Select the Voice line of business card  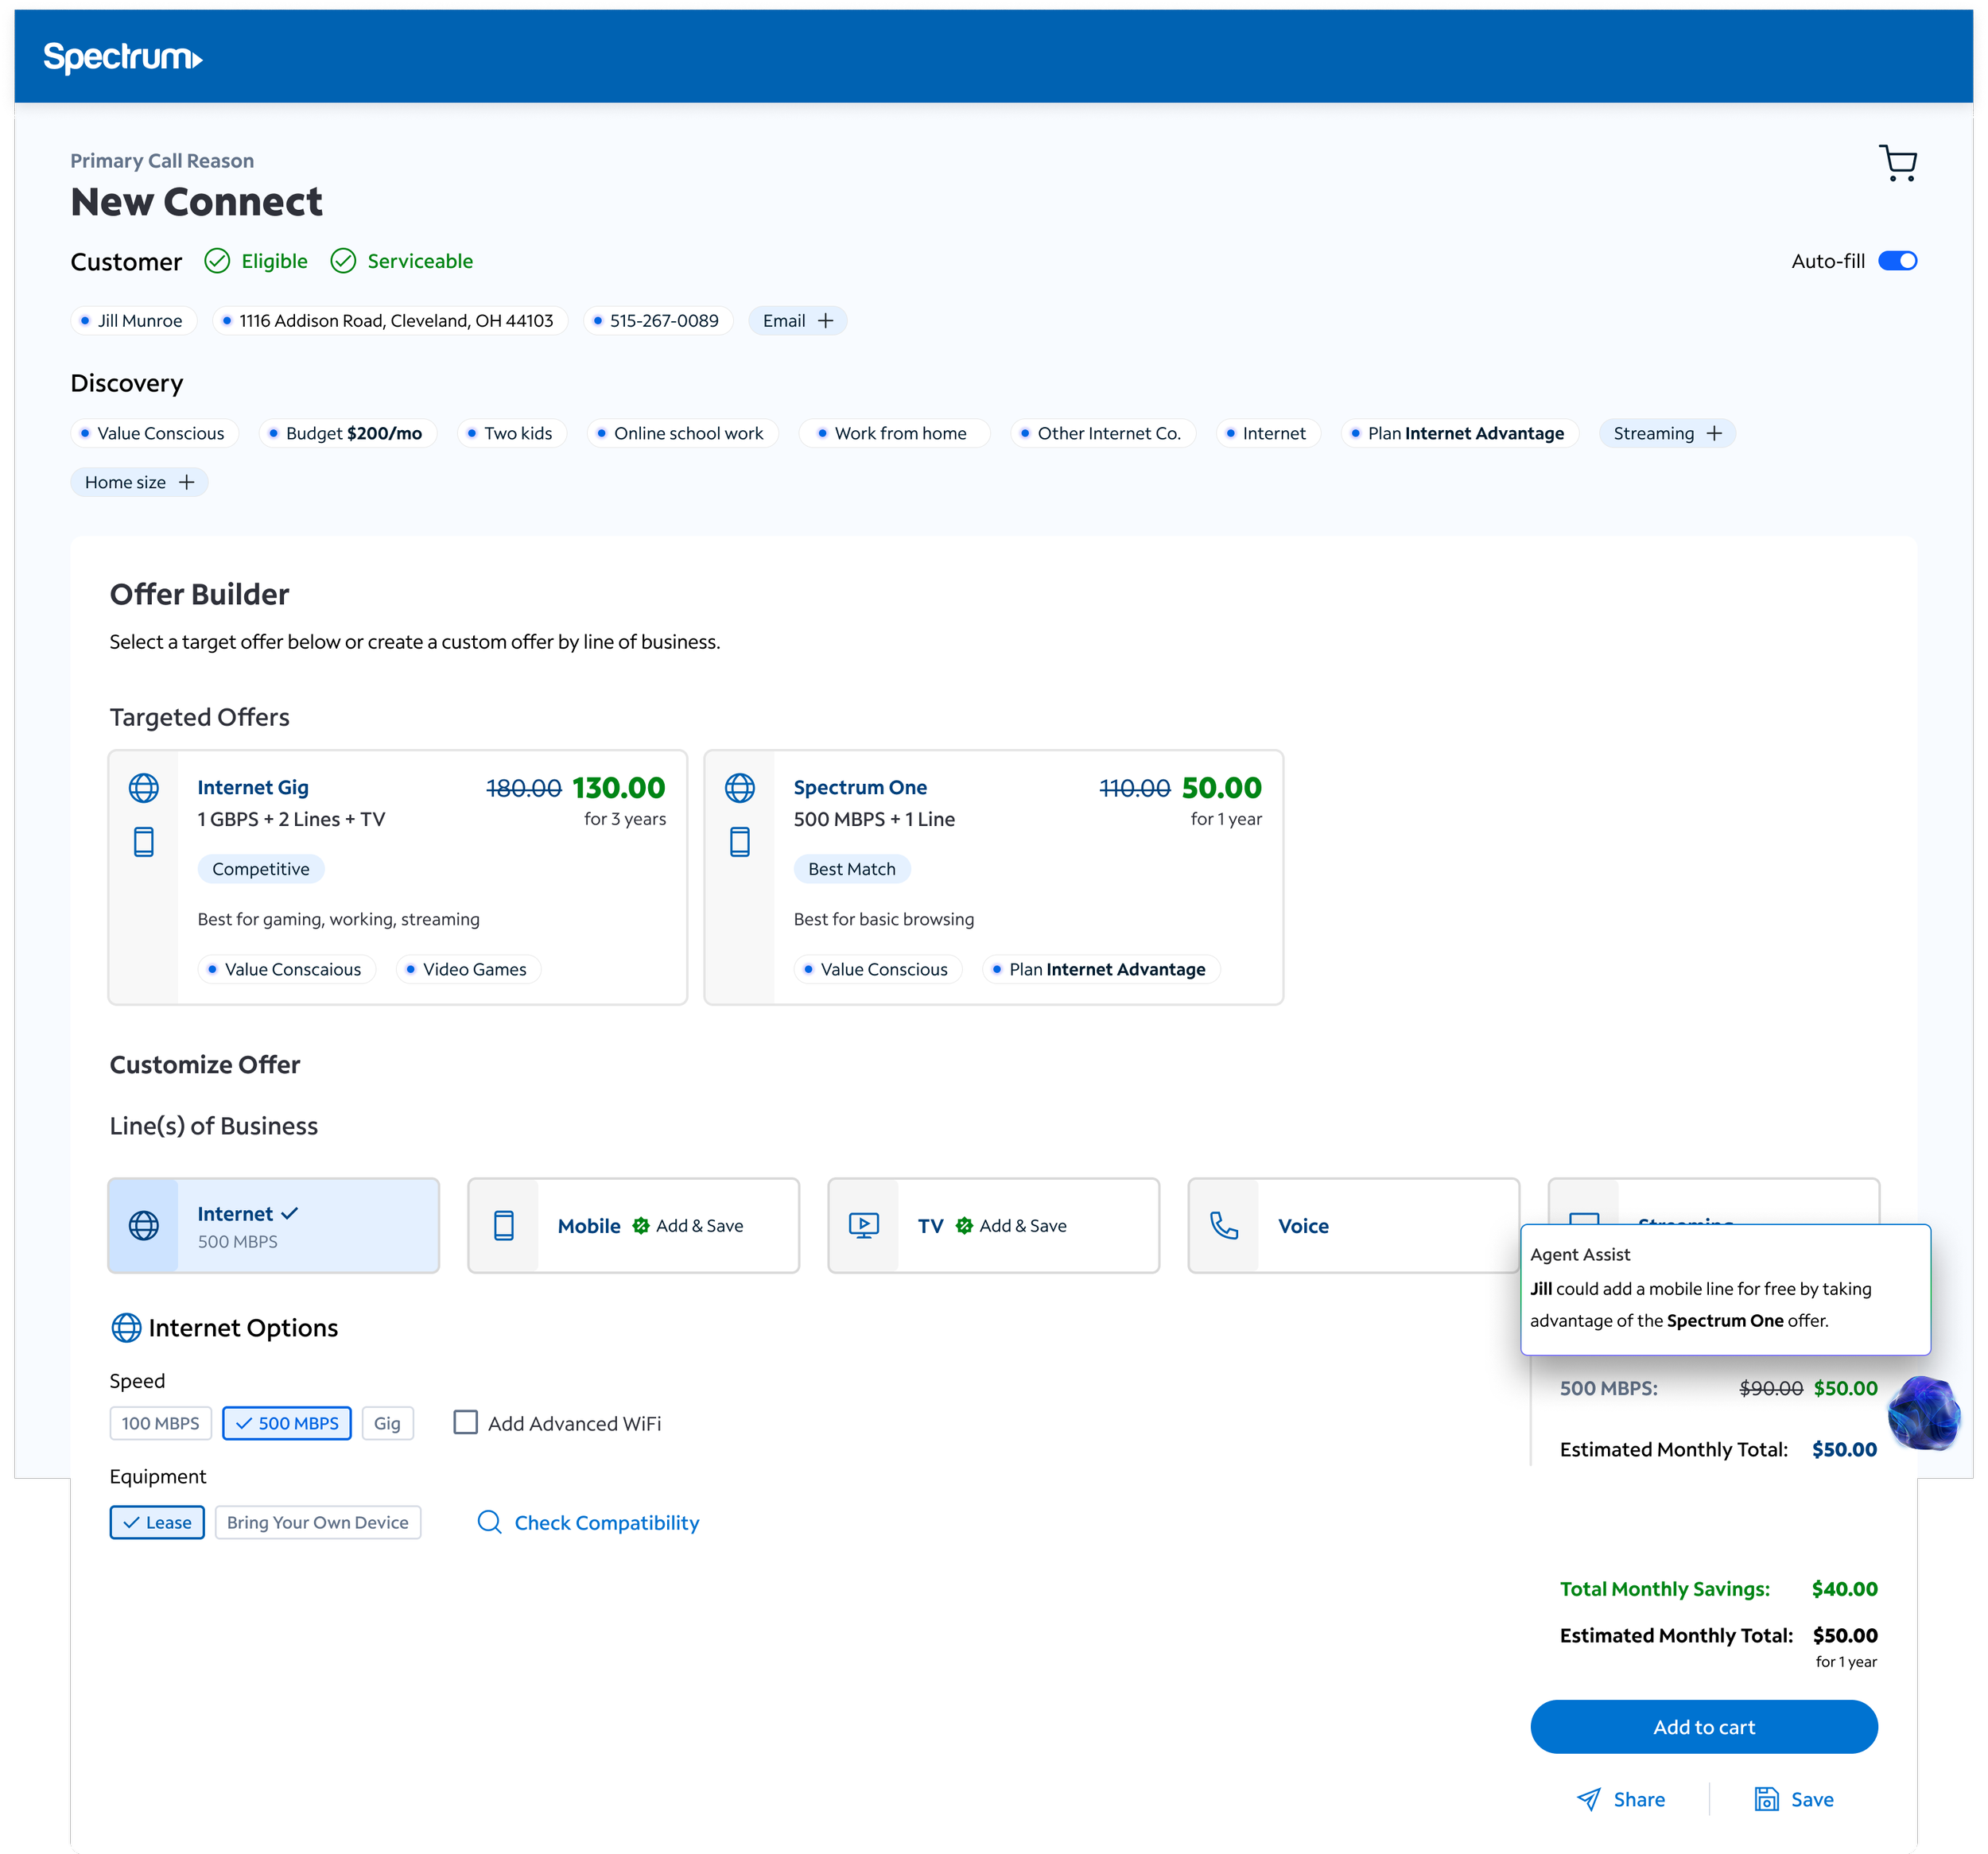[x=1354, y=1226]
